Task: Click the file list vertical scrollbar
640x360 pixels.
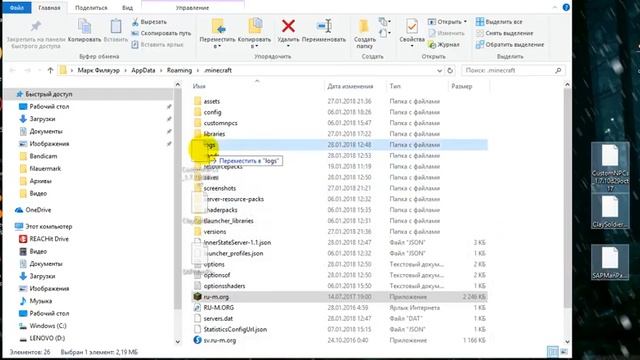Action: [x=567, y=198]
